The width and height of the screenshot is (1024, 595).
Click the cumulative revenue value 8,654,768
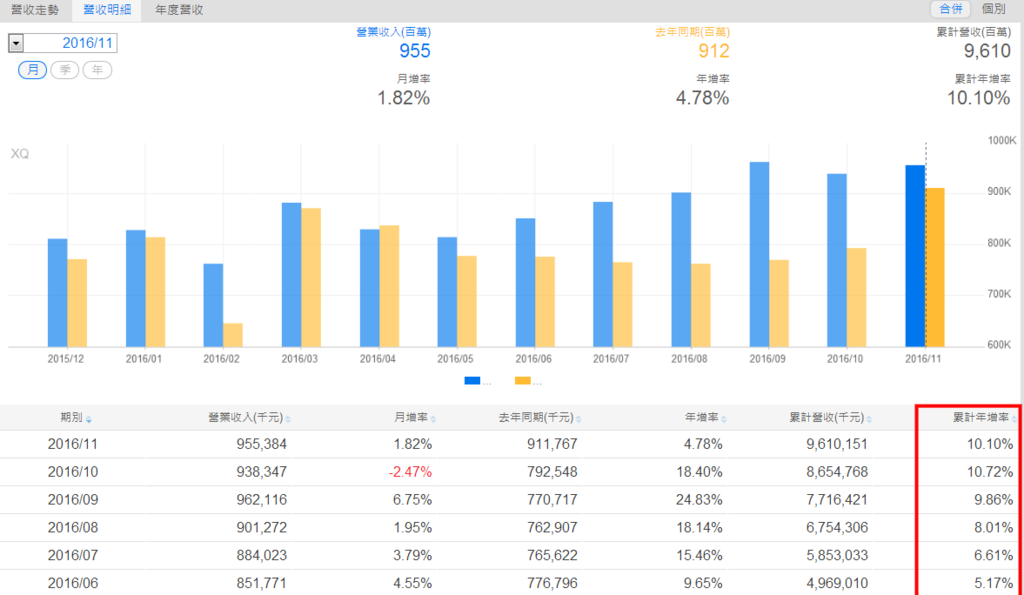coord(837,472)
